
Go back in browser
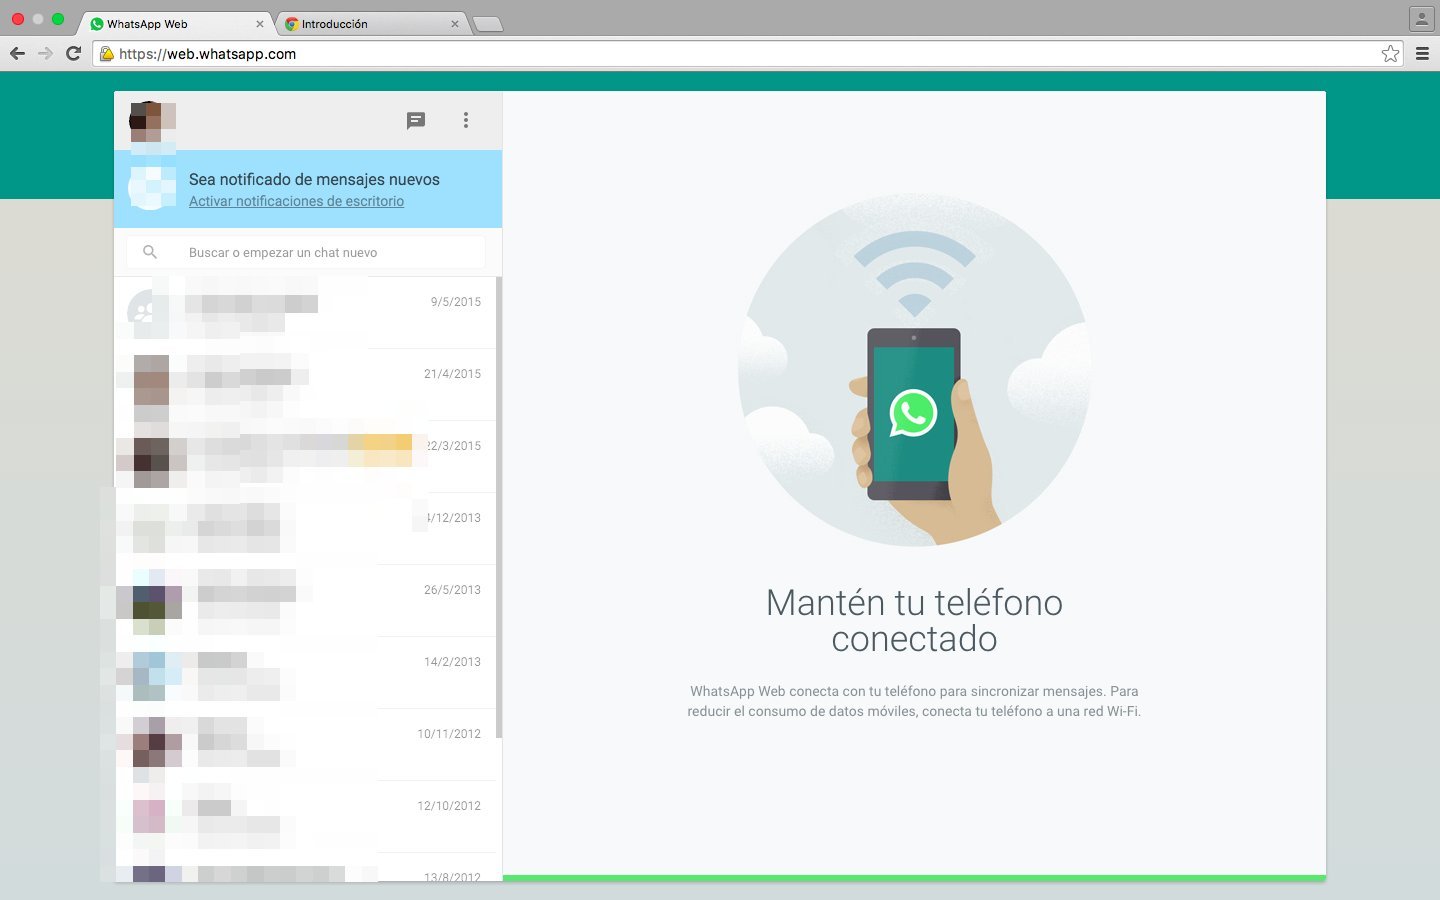[x=17, y=53]
